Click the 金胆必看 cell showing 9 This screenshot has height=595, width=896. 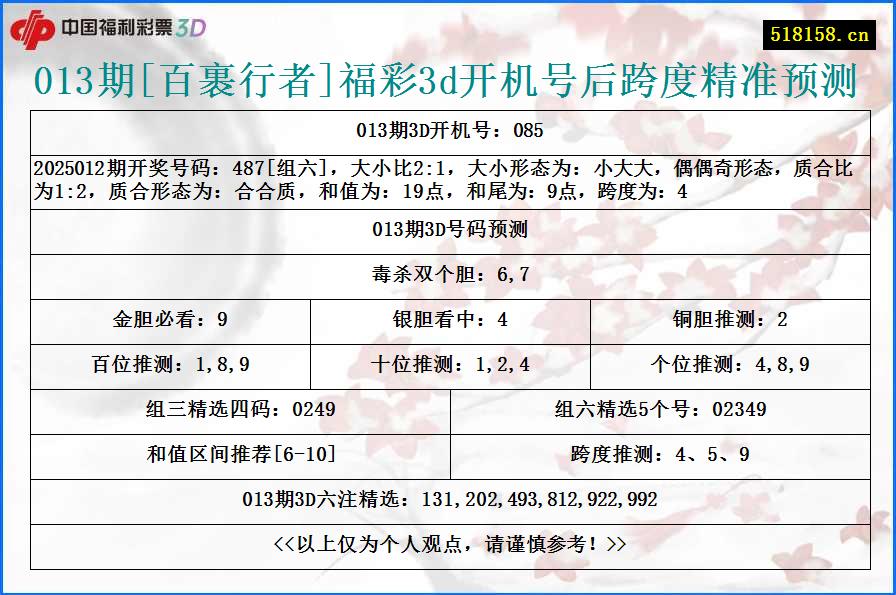(172, 321)
